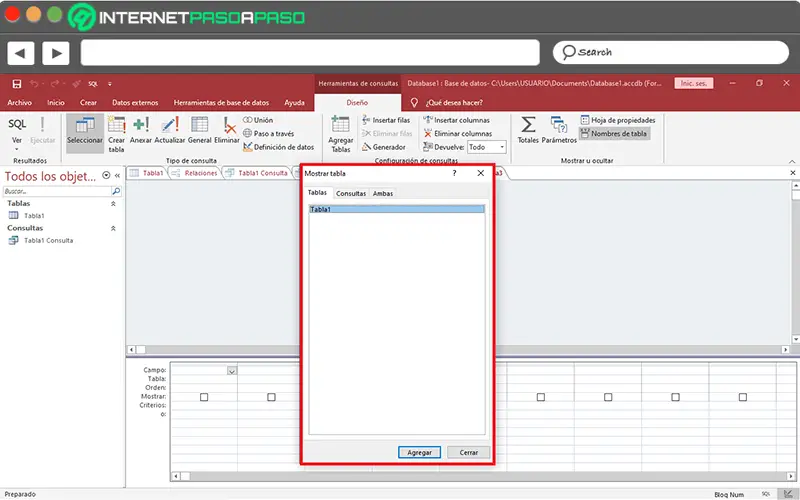Viewport: 800px width, 500px height.
Task: Toggle Nombres de tabla
Action: [614, 134]
